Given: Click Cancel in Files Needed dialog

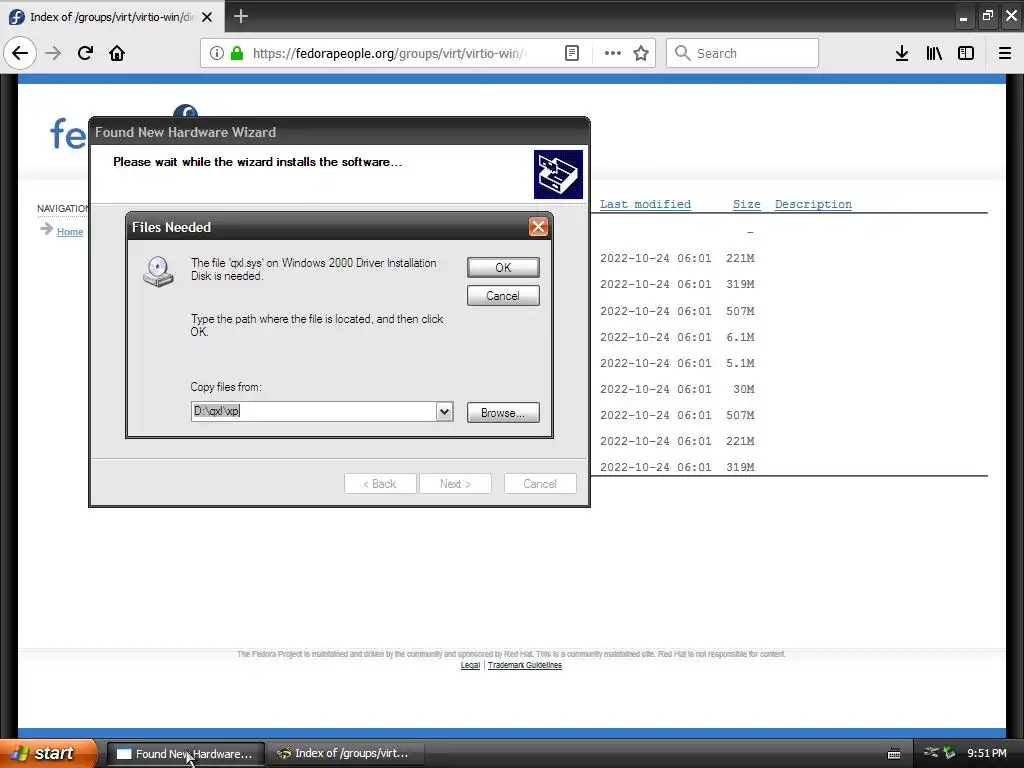Looking at the screenshot, I should pyautogui.click(x=503, y=295).
